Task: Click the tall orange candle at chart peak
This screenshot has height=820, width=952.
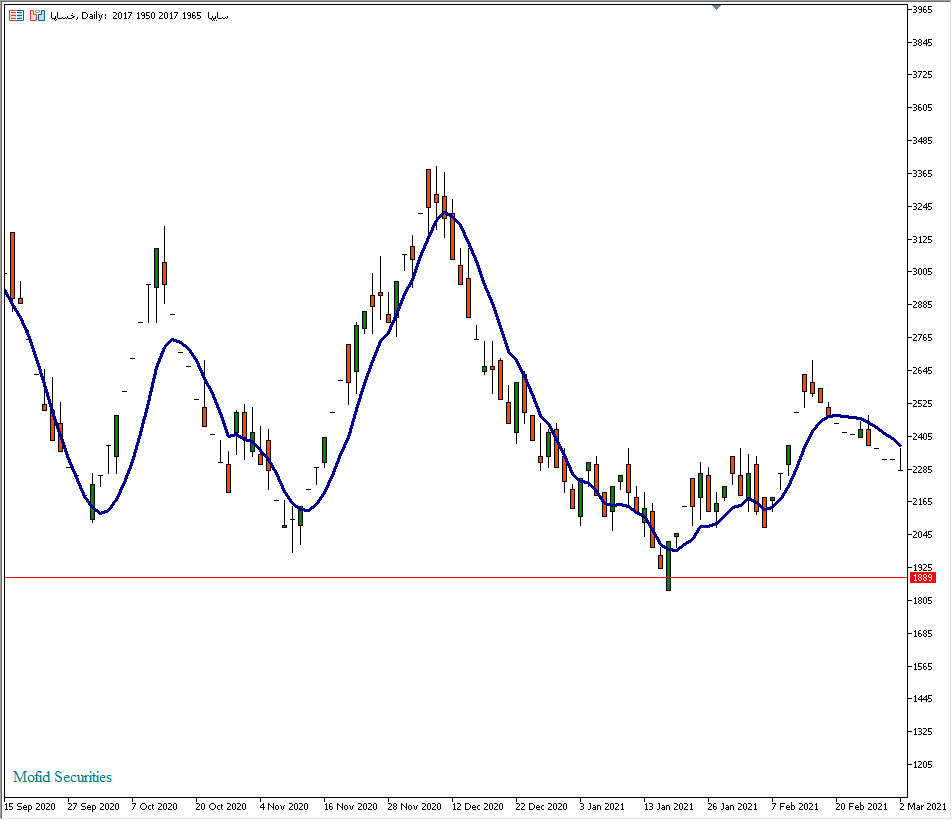Action: coord(428,187)
